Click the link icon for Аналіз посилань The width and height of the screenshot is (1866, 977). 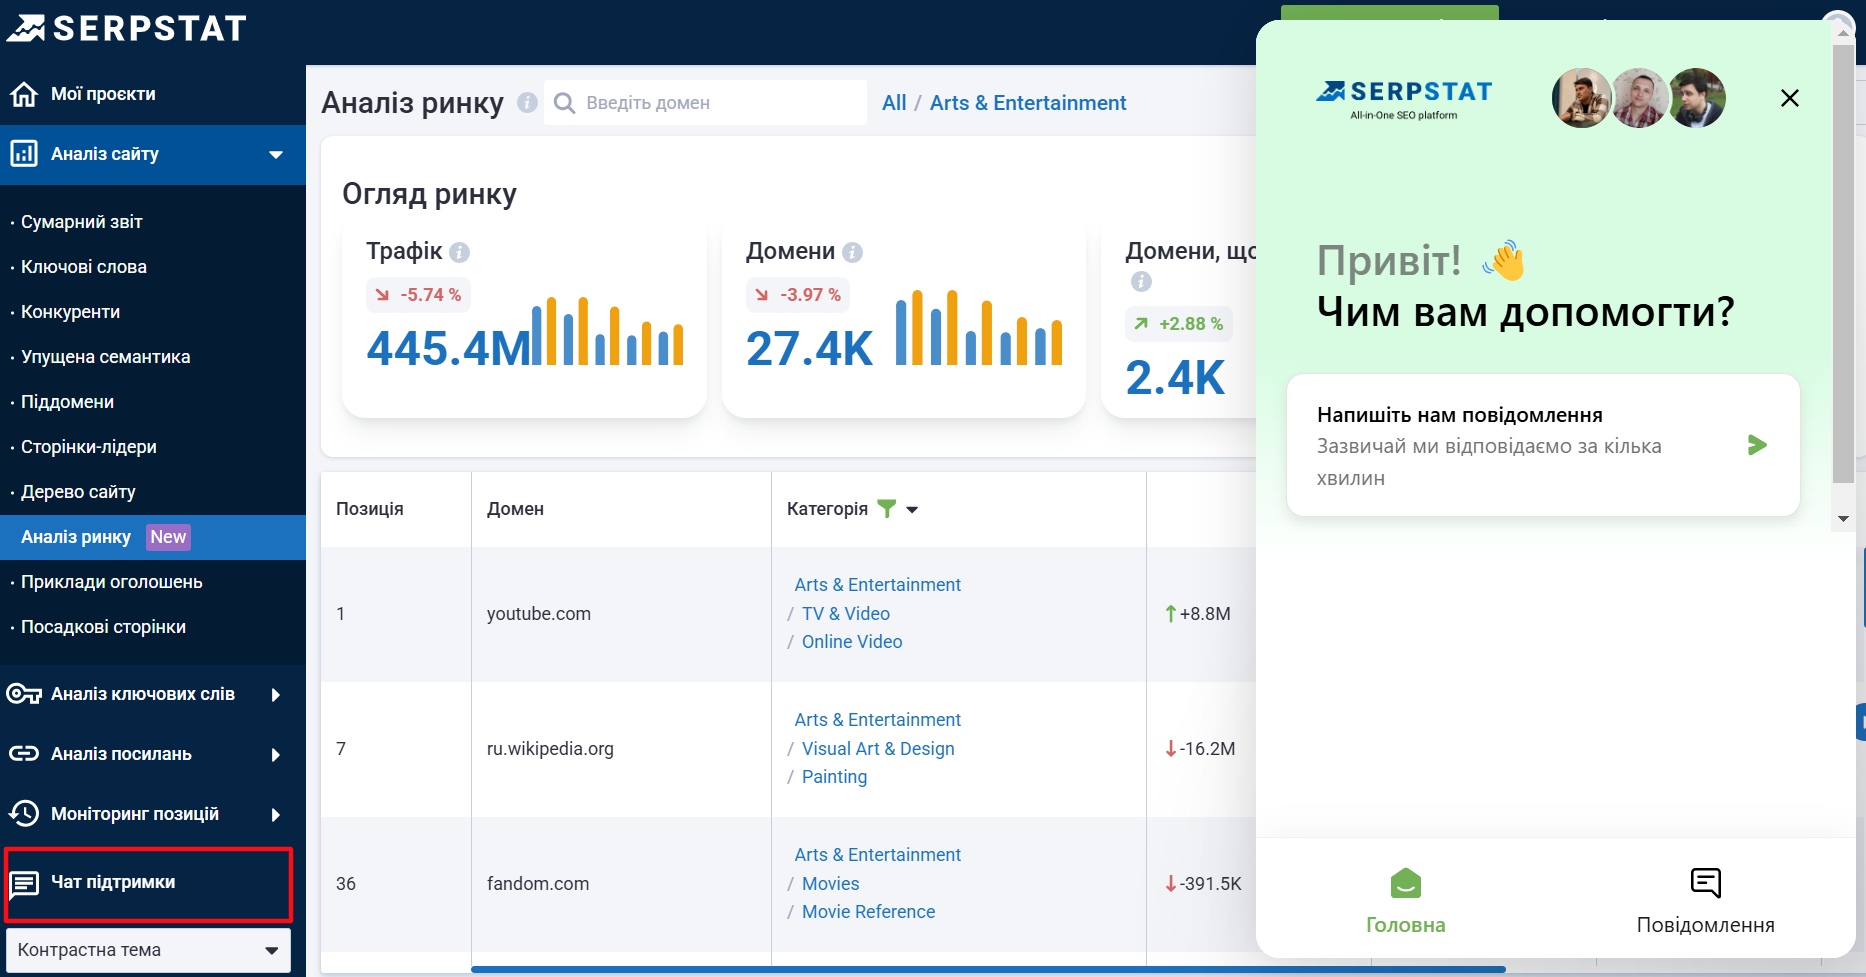coord(24,754)
